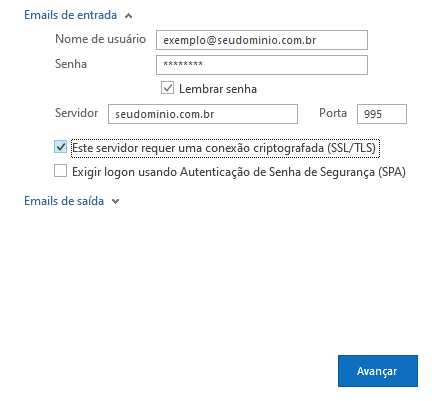Click the Senha label

pos(71,64)
